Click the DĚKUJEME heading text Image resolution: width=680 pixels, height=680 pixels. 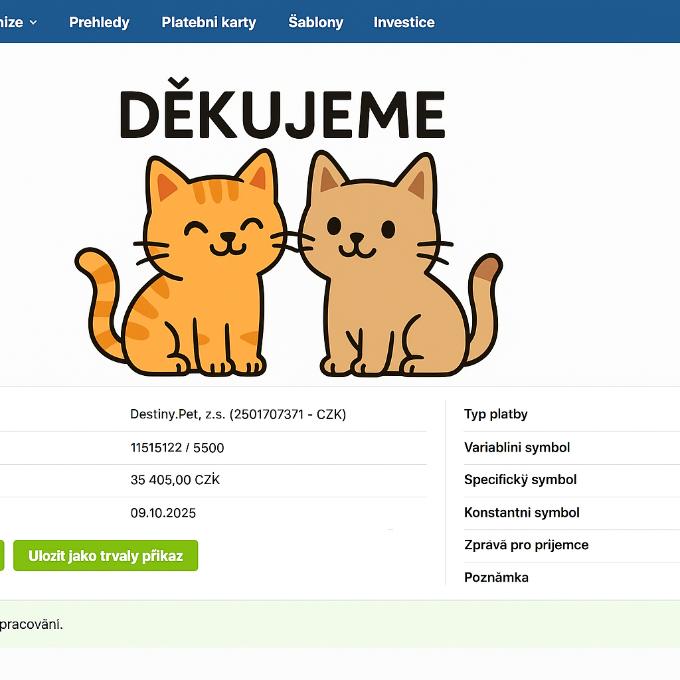pos(282,115)
